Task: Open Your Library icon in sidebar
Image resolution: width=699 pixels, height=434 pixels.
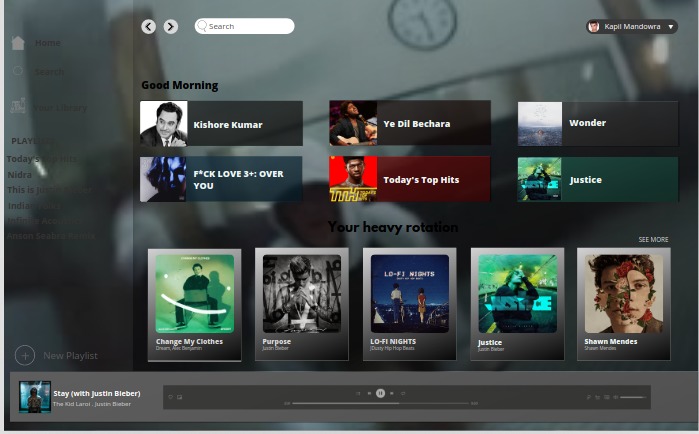Action: click(18, 106)
